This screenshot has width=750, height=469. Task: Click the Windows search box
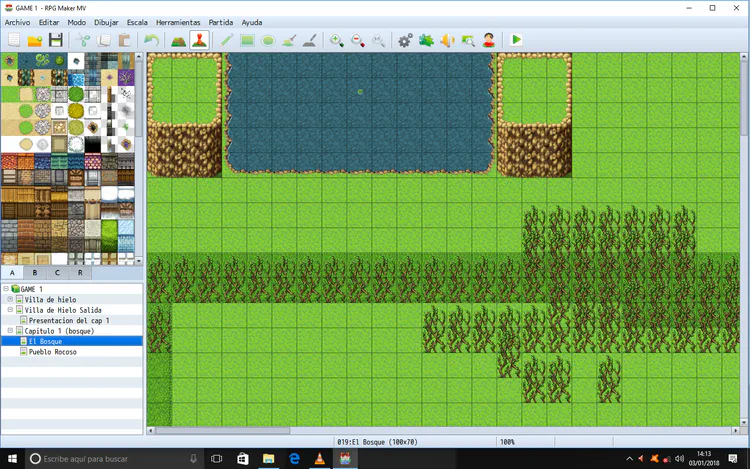(115, 459)
